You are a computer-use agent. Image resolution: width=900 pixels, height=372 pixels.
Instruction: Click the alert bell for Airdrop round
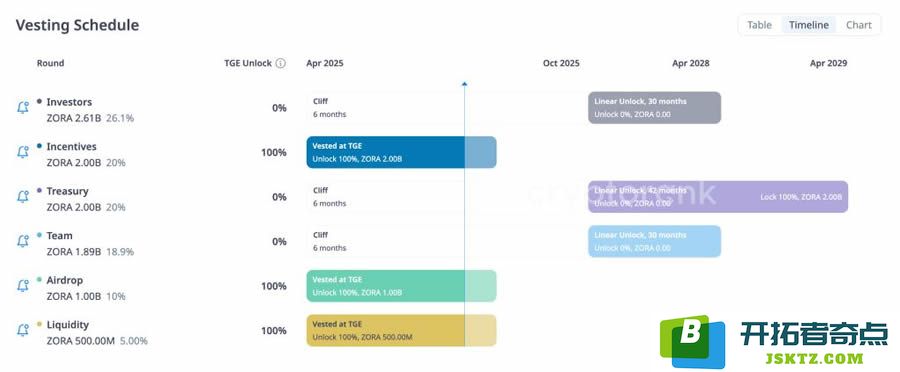[23, 285]
